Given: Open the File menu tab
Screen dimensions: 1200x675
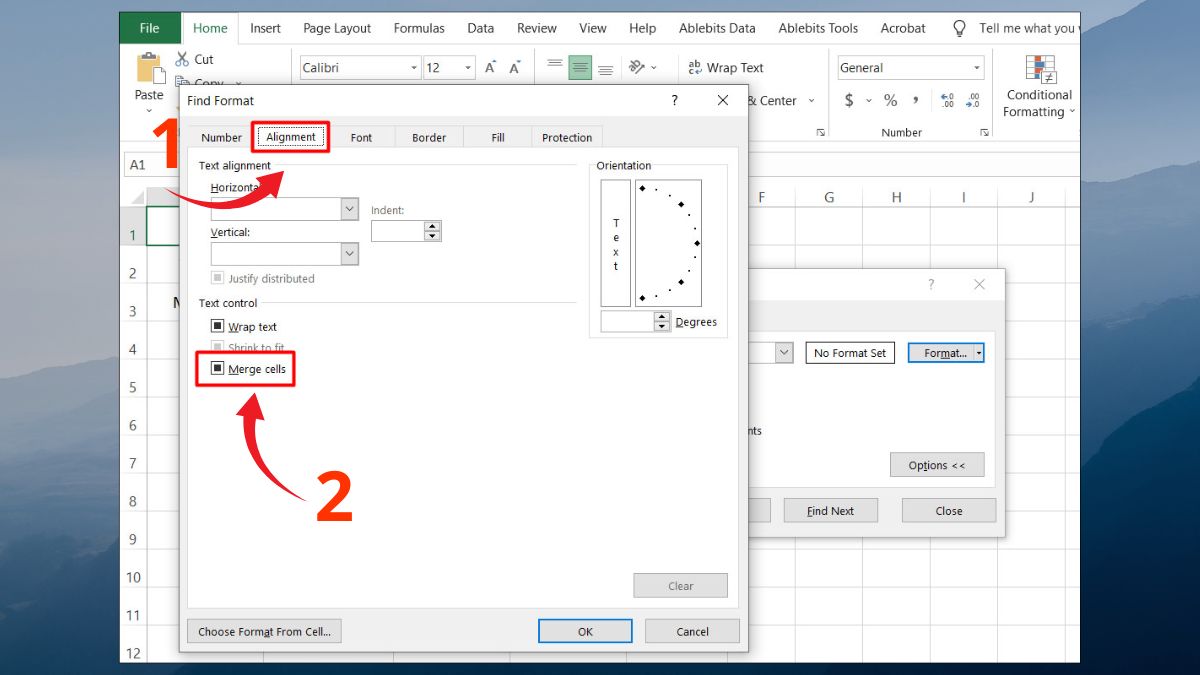Looking at the screenshot, I should (x=150, y=28).
